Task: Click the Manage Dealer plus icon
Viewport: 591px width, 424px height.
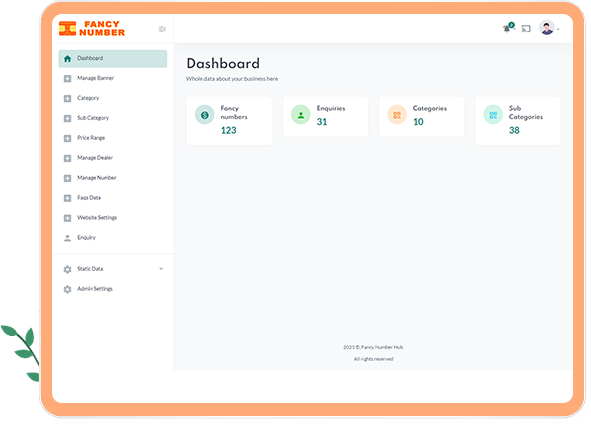Action: point(67,158)
